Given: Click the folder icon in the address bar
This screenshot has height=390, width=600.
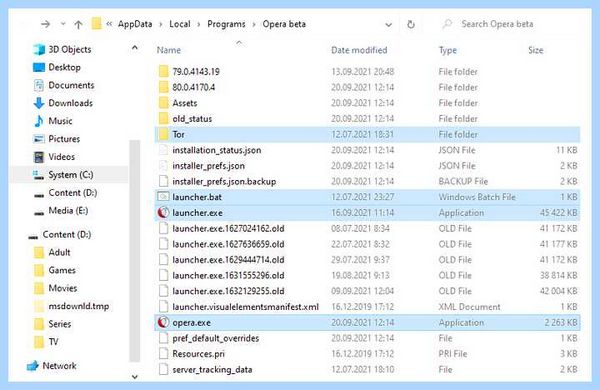Looking at the screenshot, I should pos(96,24).
